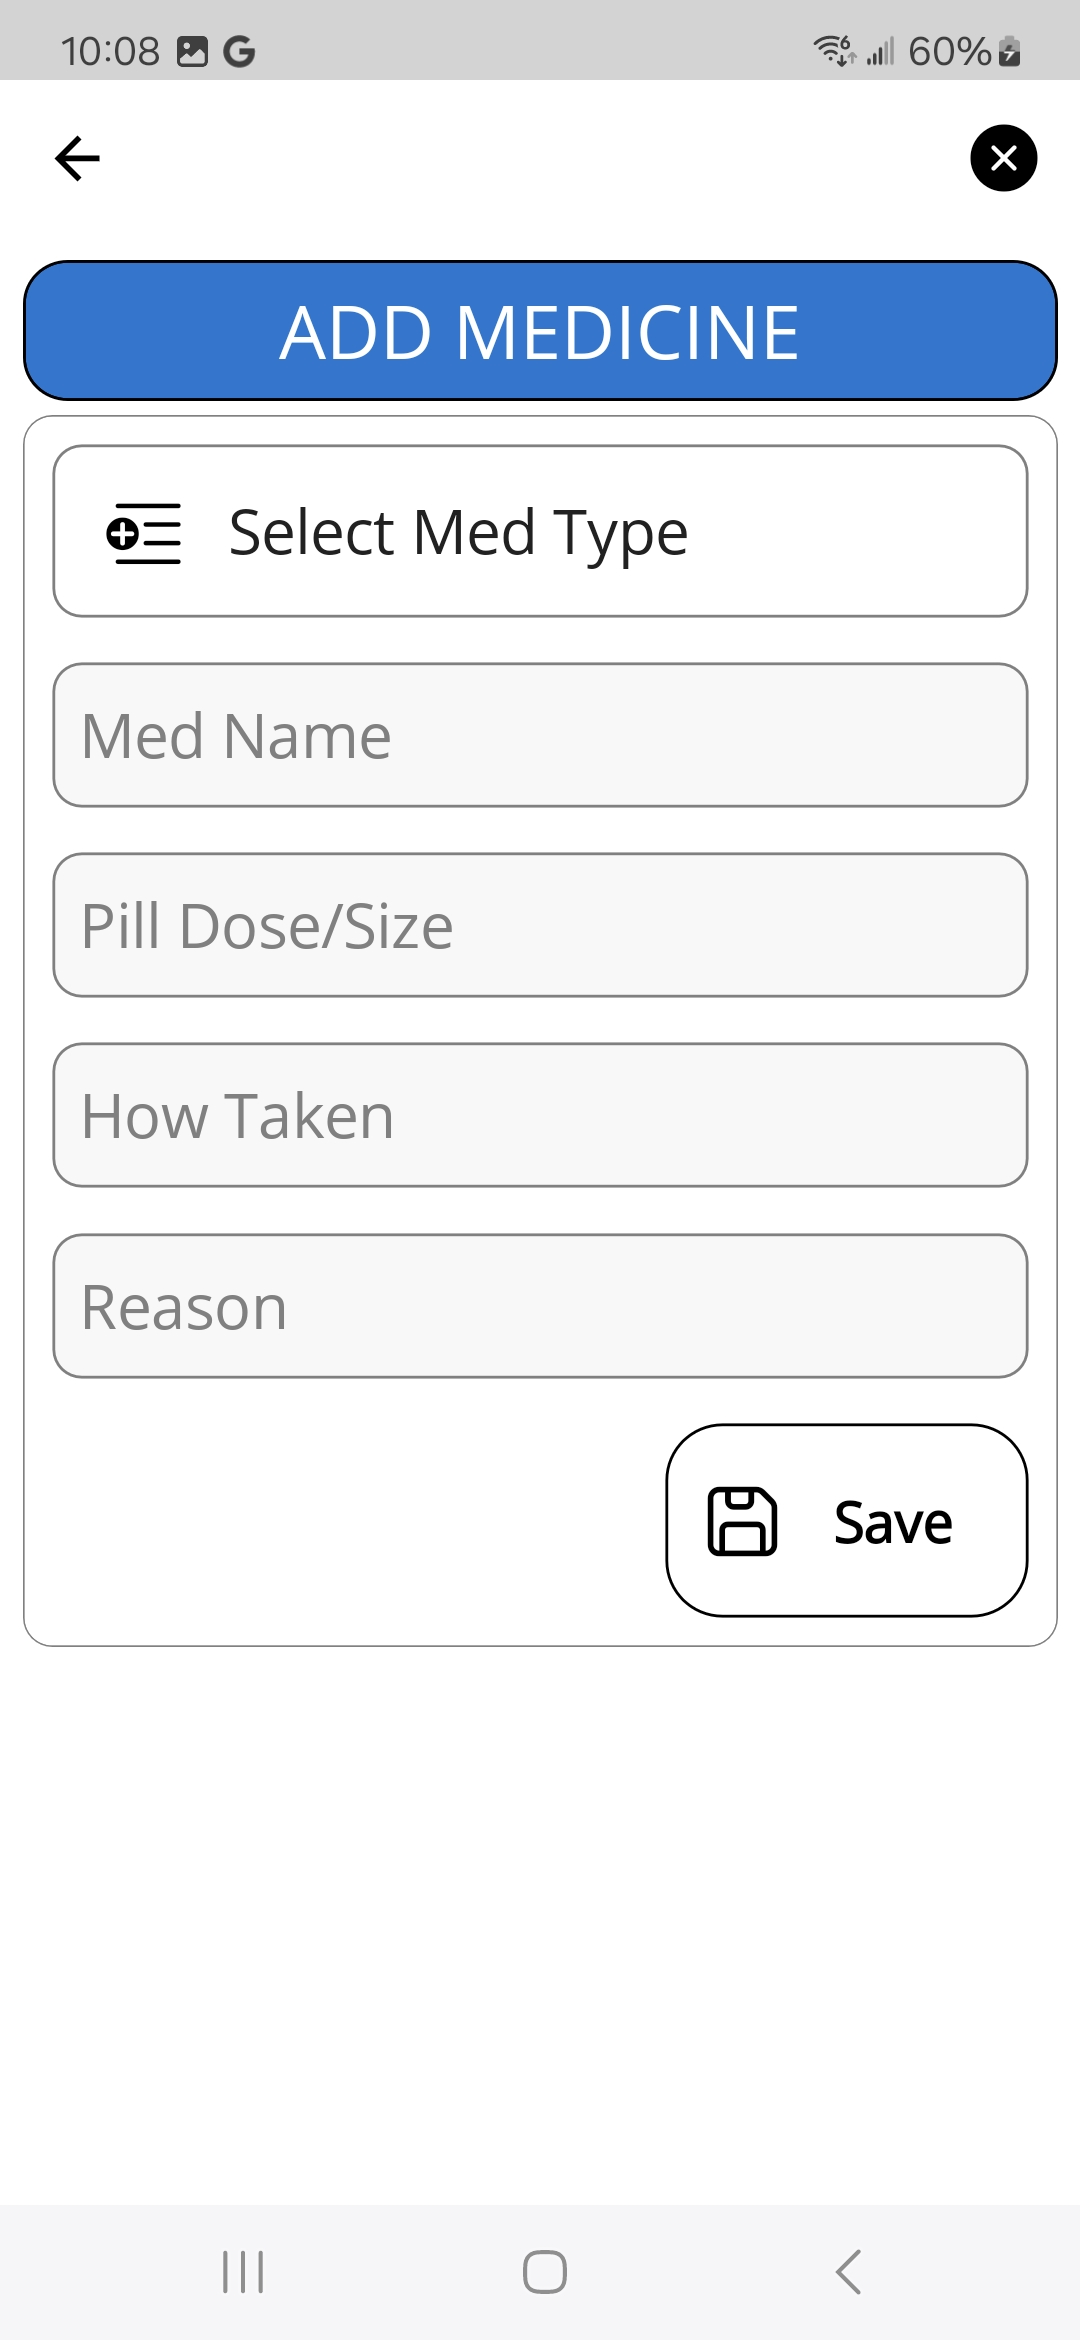Close the Add Medicine screen with X
Image resolution: width=1080 pixels, height=2340 pixels.
pos(1003,158)
